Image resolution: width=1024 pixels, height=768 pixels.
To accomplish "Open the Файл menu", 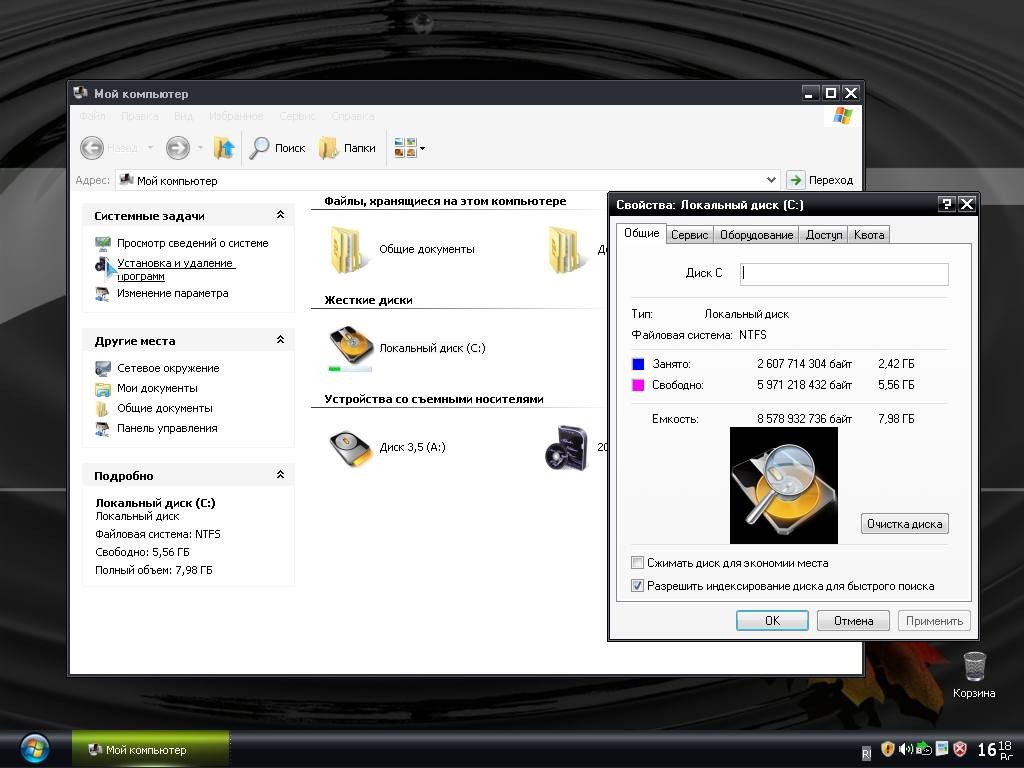I will click(92, 116).
